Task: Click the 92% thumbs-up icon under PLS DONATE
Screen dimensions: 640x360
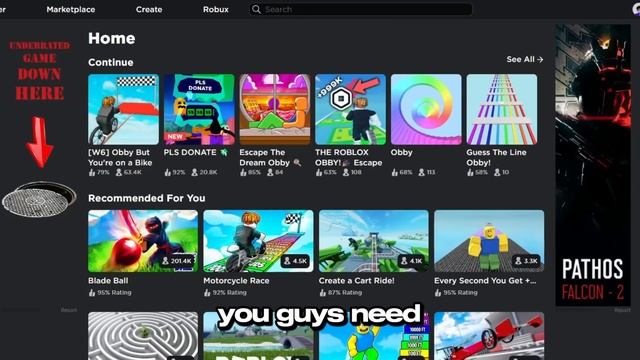Action: 168,173
